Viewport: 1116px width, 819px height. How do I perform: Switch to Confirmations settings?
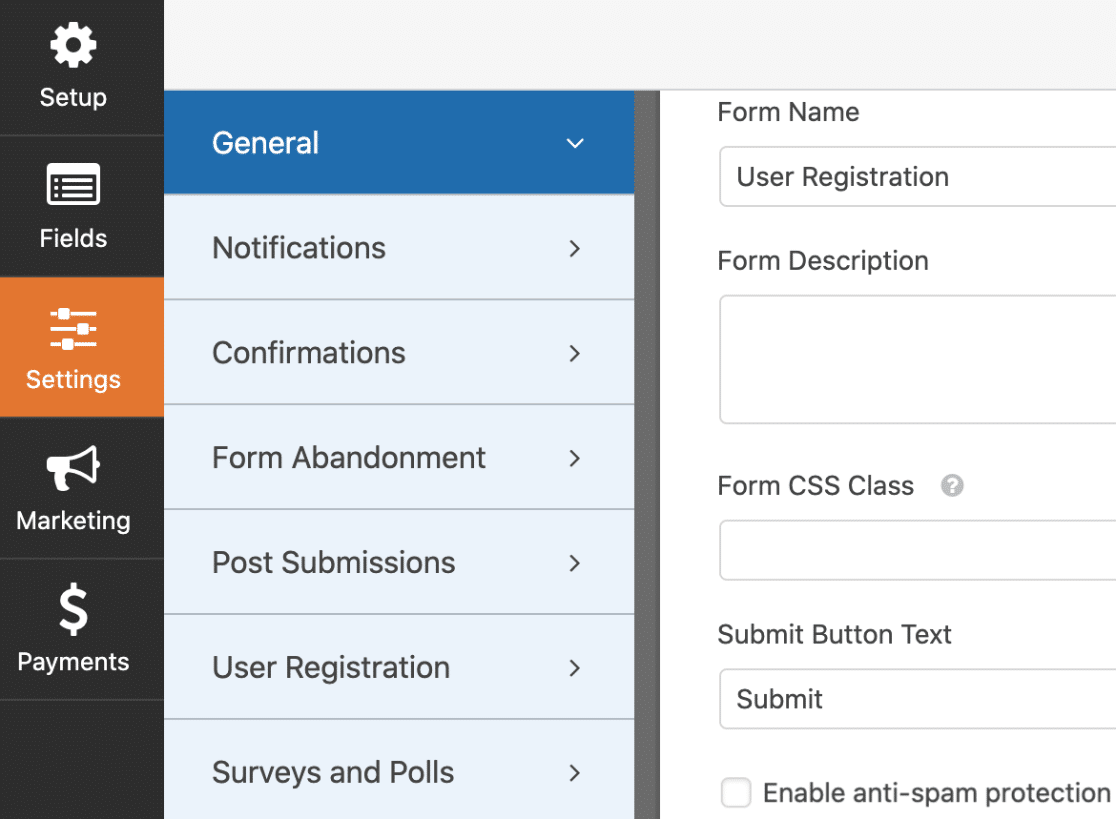[x=399, y=352]
